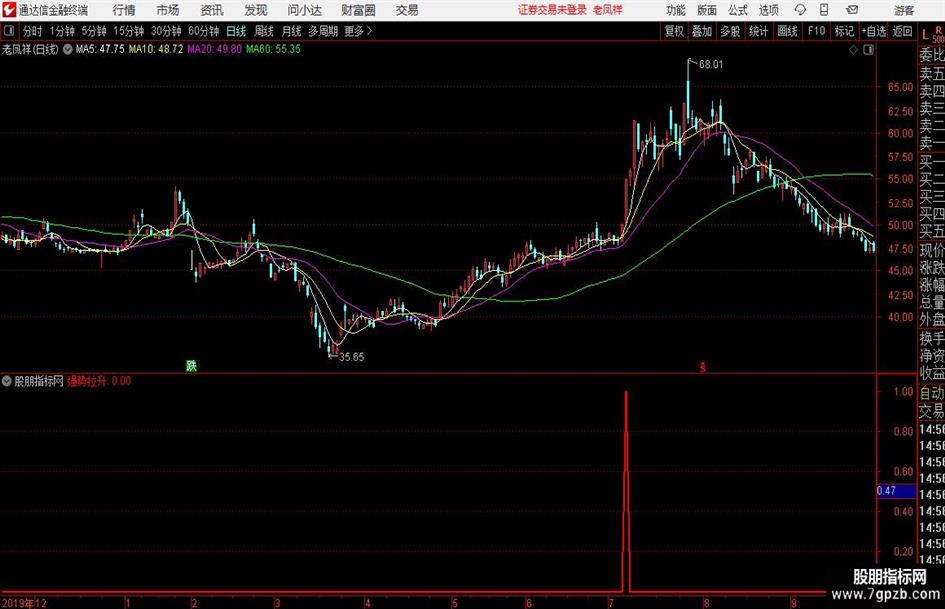
Task: Switch to 分时 chart period
Action: (33, 31)
